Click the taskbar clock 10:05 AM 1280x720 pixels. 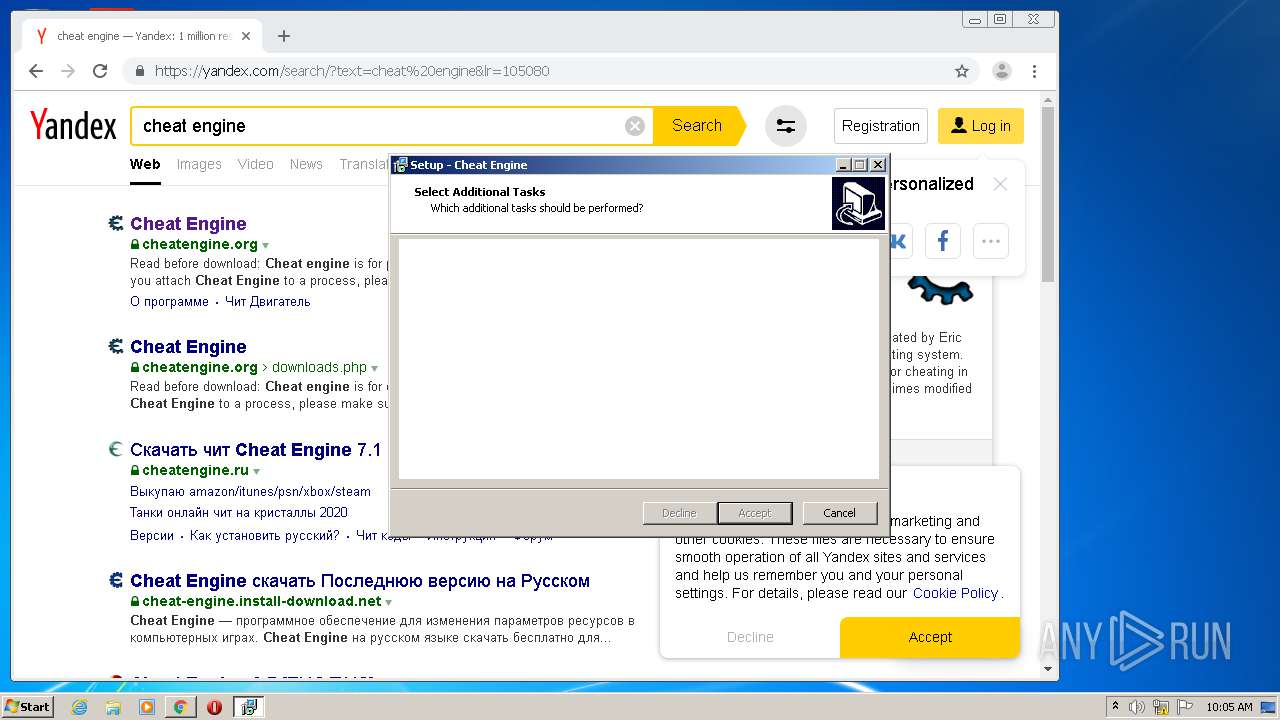click(x=1229, y=707)
